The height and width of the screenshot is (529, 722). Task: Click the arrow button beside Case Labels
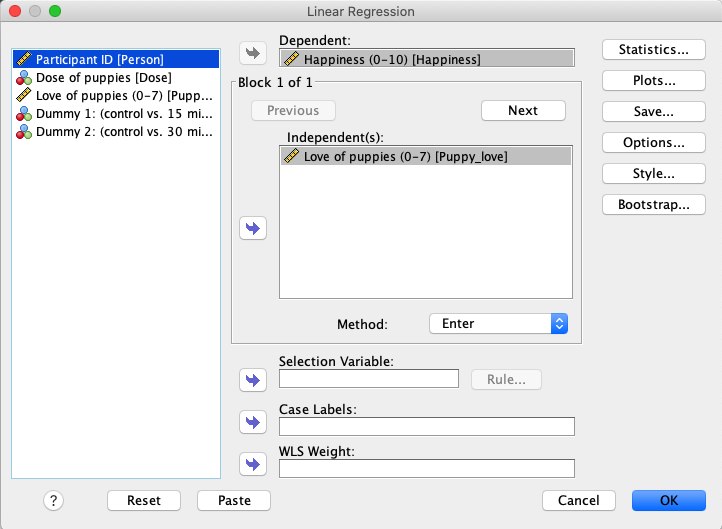point(253,422)
